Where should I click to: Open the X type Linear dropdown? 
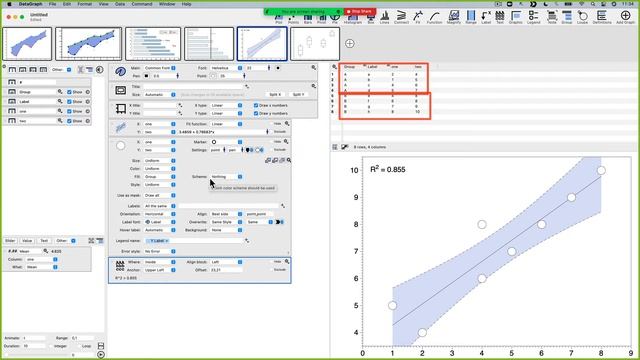coord(226,105)
